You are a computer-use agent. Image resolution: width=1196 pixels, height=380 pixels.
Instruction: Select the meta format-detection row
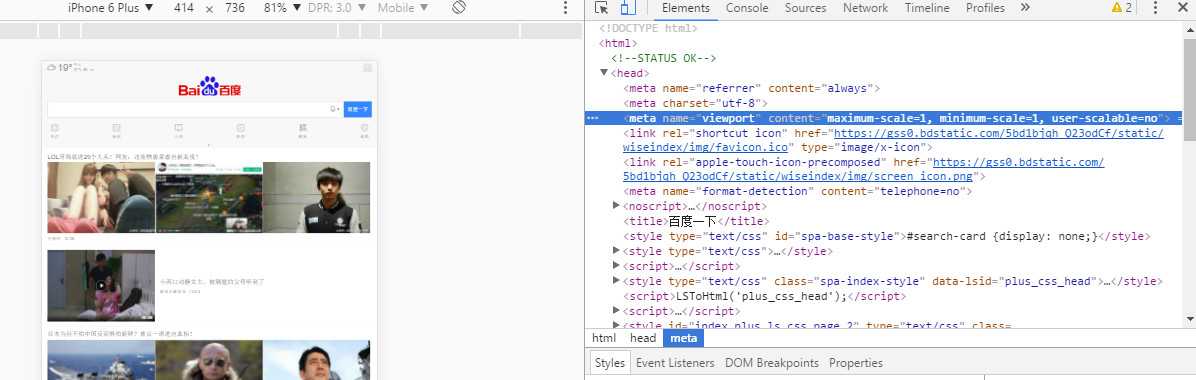[x=797, y=192]
